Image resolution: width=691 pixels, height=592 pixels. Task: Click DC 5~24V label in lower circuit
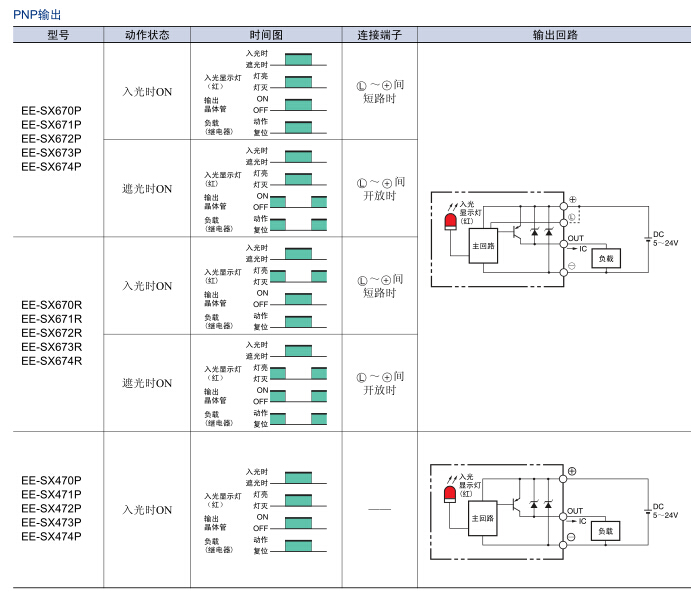pos(665,511)
